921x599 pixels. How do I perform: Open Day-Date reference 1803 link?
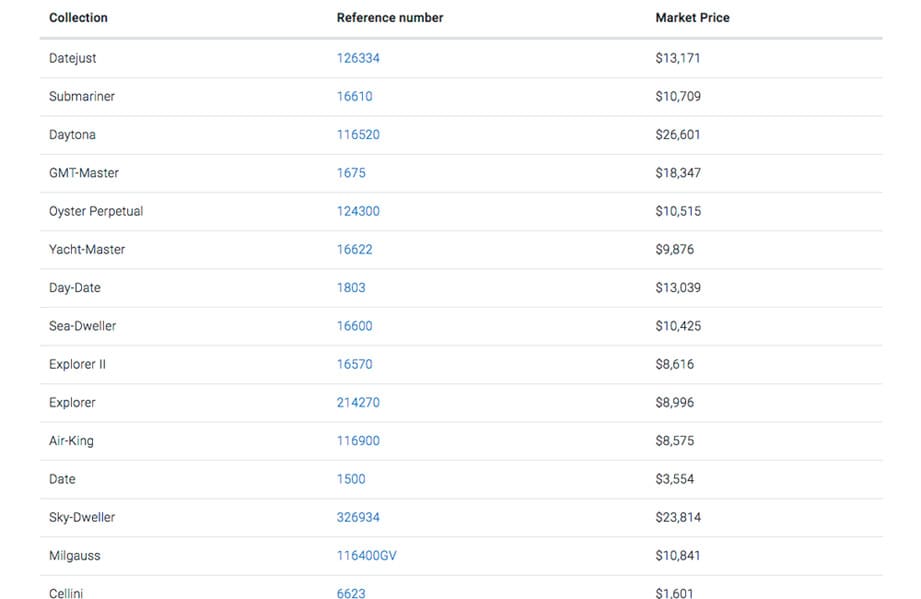click(x=351, y=287)
